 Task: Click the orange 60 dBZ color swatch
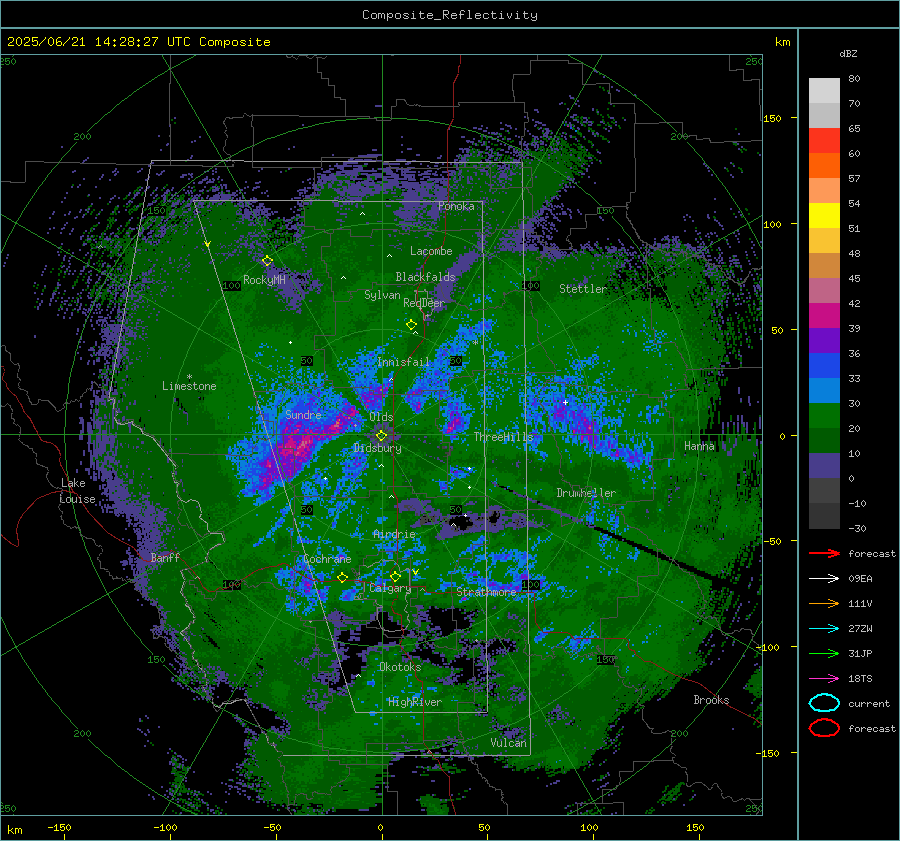(x=824, y=166)
